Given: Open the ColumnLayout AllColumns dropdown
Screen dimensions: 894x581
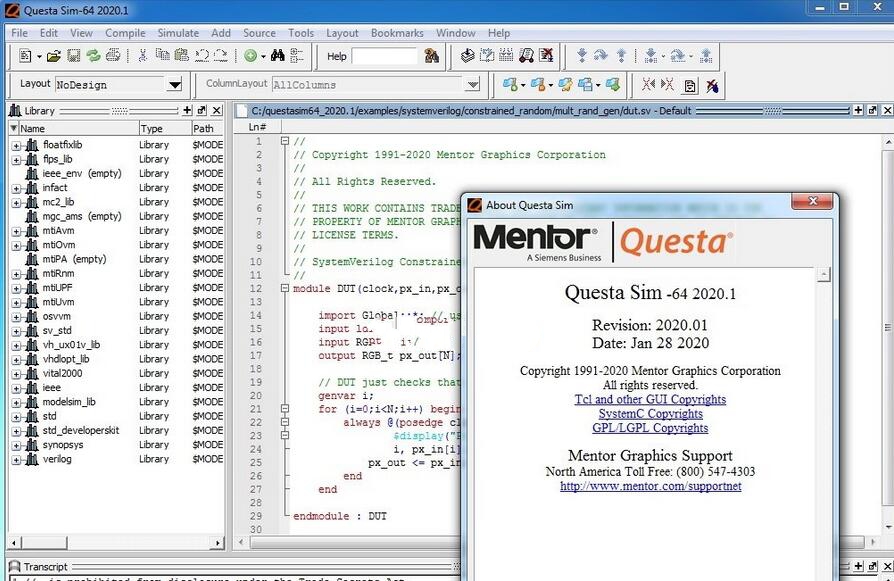Looking at the screenshot, I should coord(472,85).
